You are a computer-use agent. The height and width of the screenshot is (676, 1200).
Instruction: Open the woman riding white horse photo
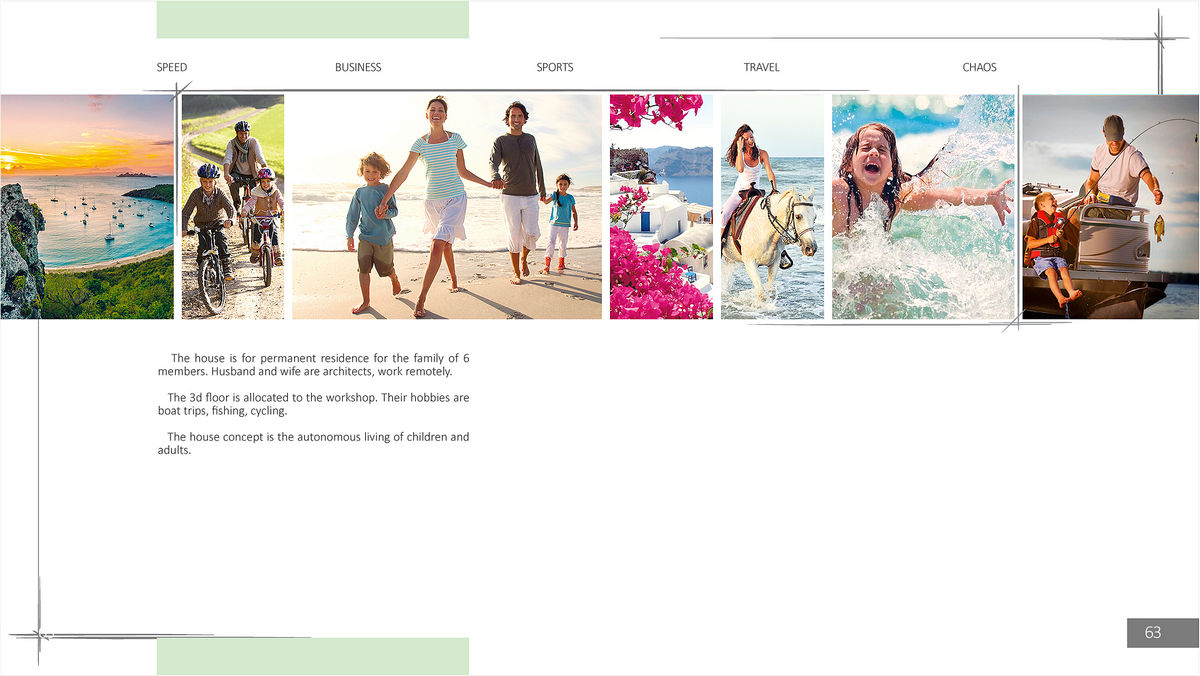click(x=772, y=207)
